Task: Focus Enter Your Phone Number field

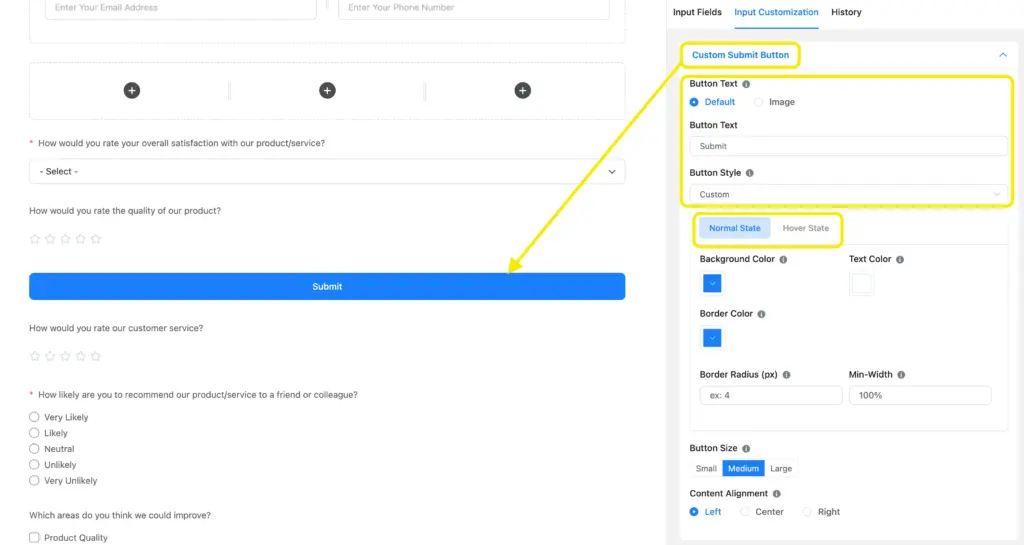Action: click(x=473, y=8)
